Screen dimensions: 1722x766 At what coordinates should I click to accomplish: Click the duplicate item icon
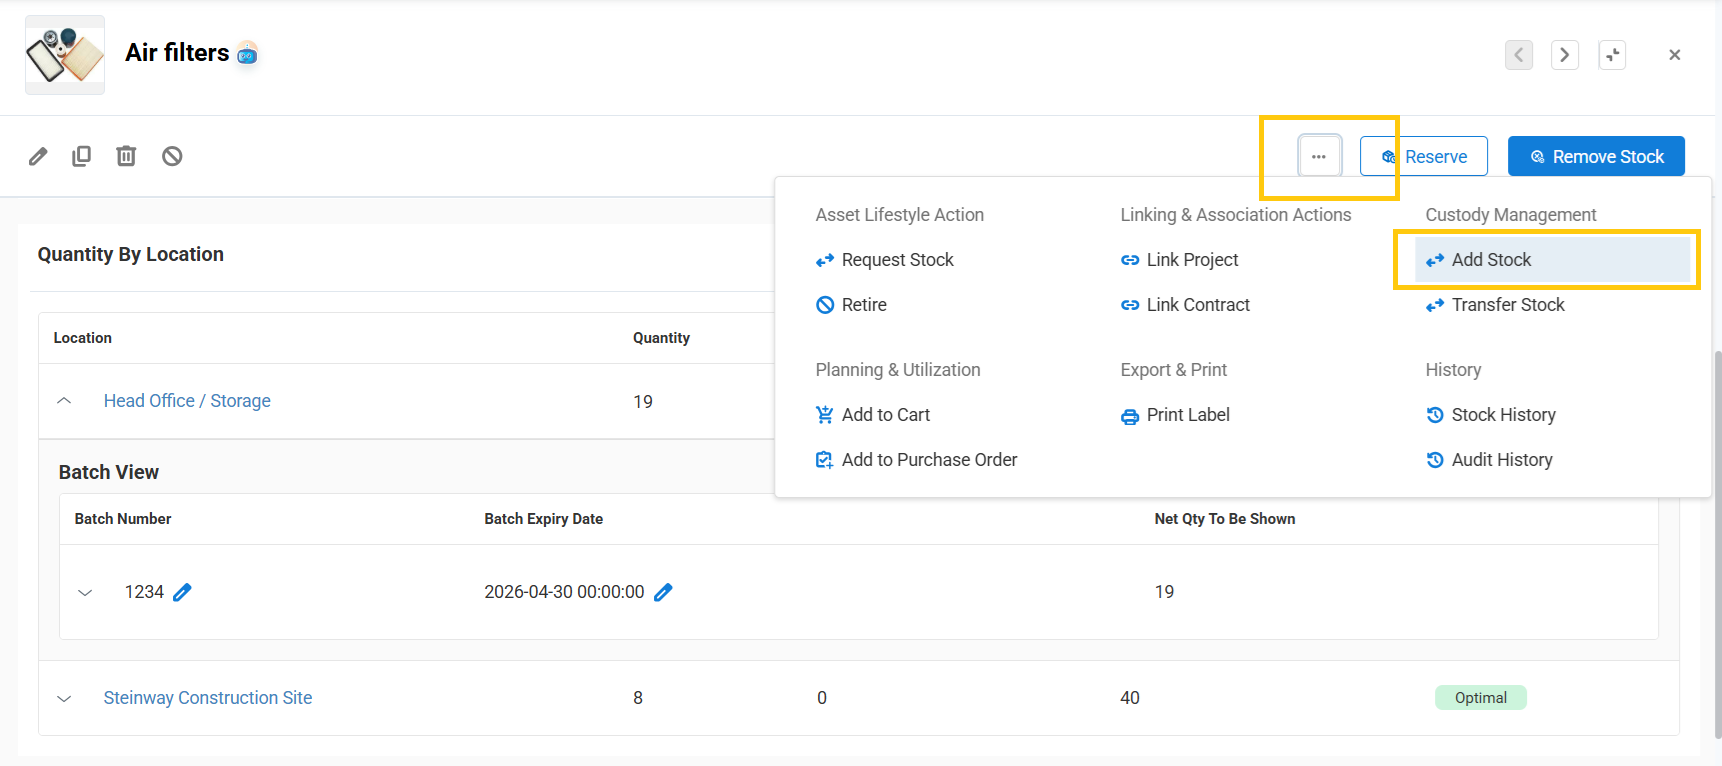pyautogui.click(x=82, y=156)
